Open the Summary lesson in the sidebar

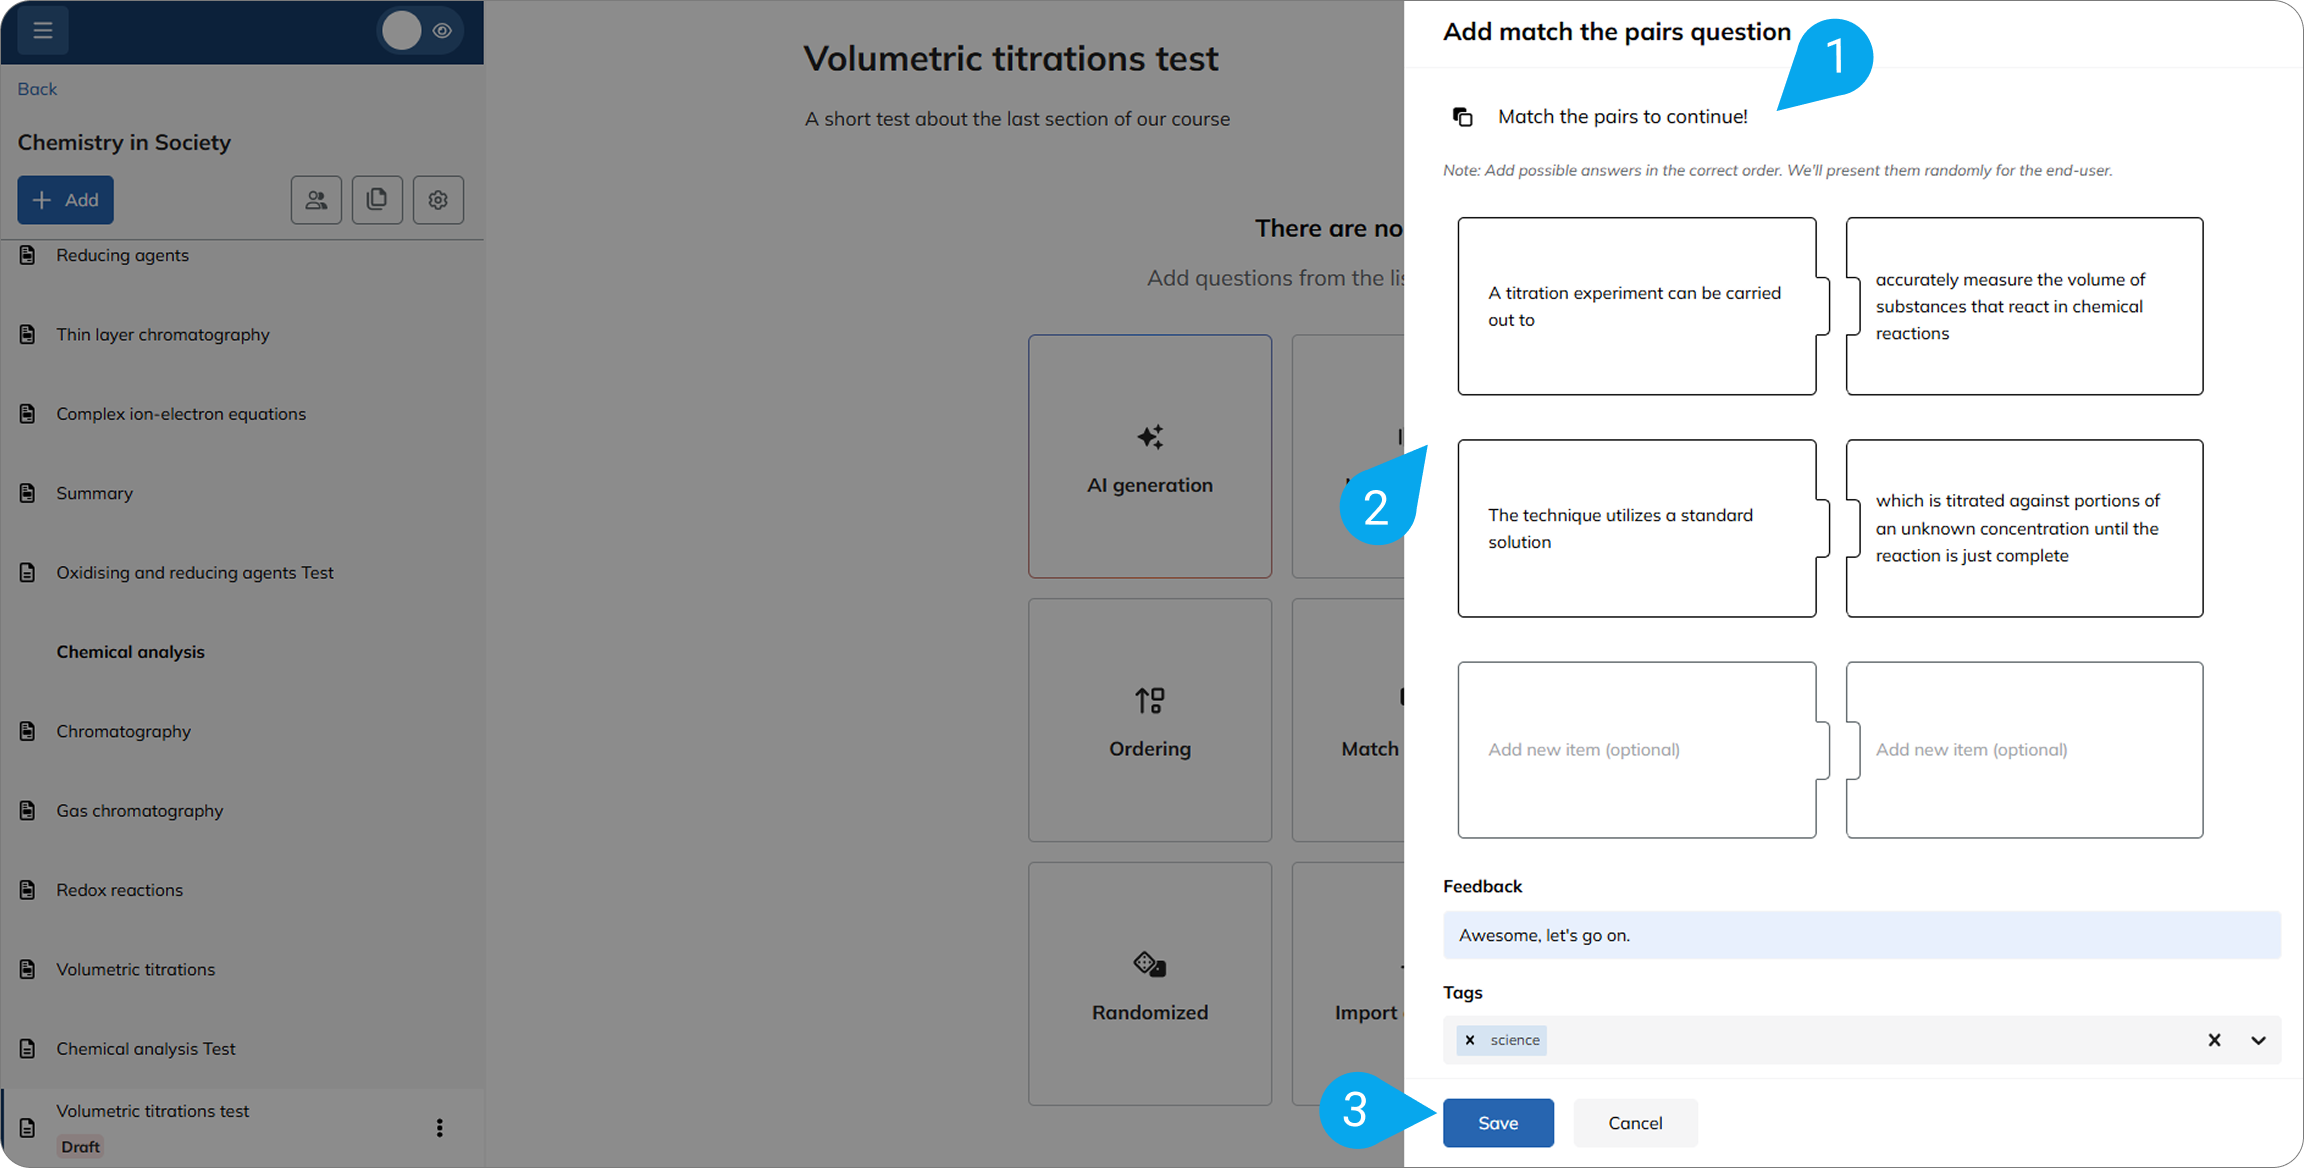coord(94,493)
